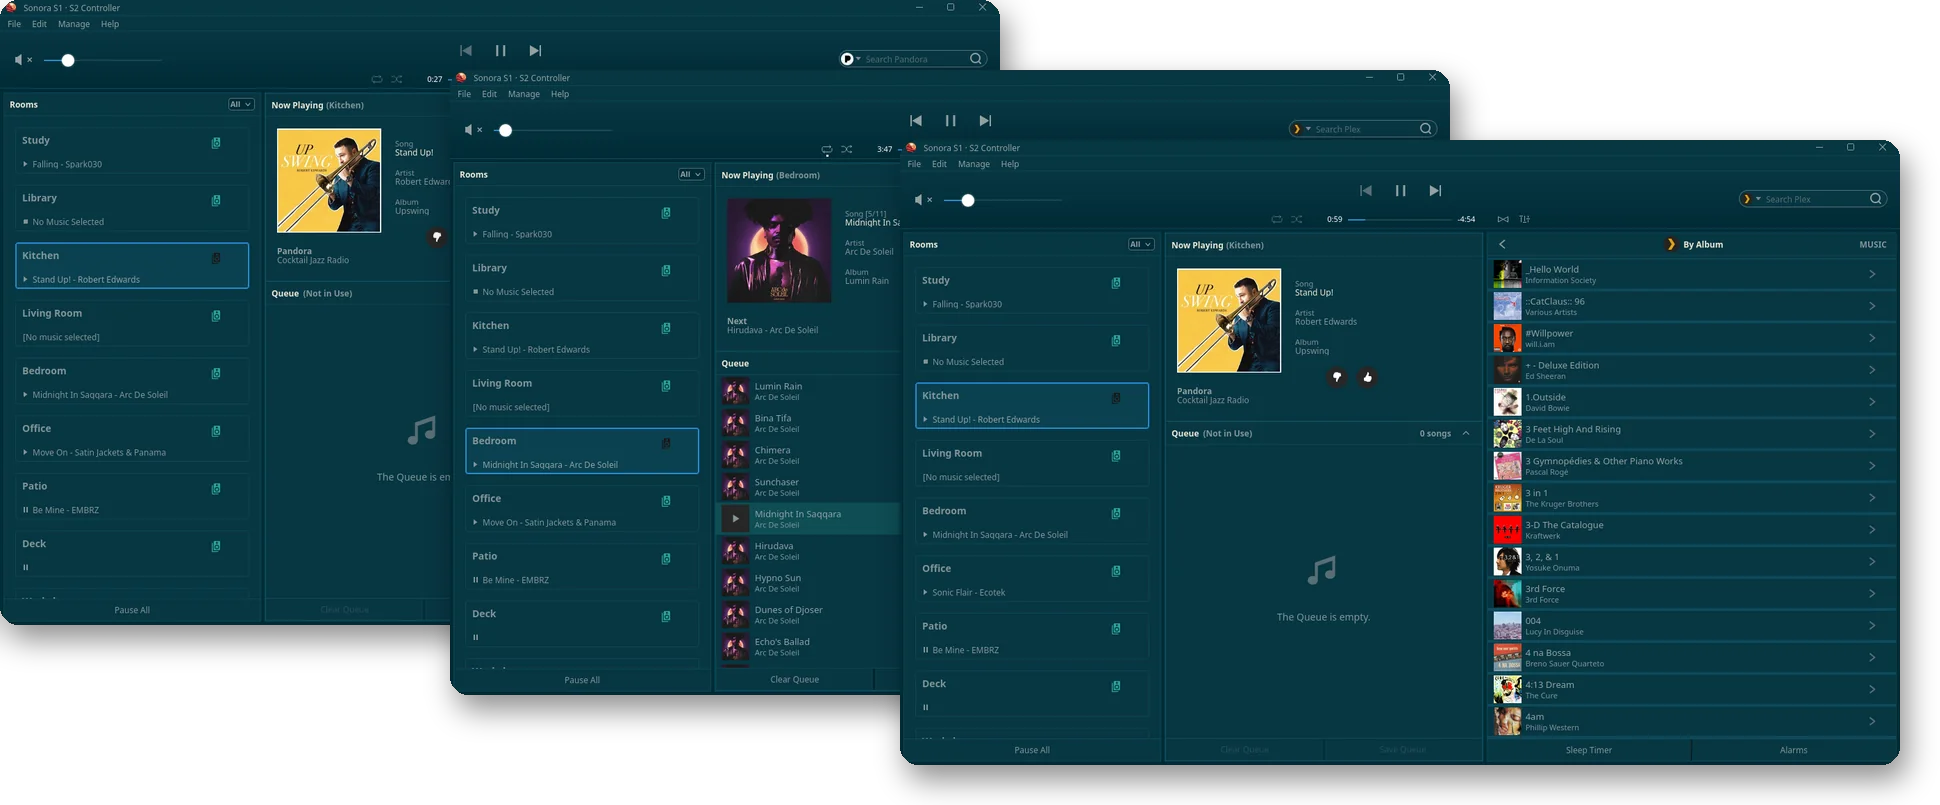1940x805 pixels.
Task: Thumbs-down the track in the front window
Action: click(1337, 377)
